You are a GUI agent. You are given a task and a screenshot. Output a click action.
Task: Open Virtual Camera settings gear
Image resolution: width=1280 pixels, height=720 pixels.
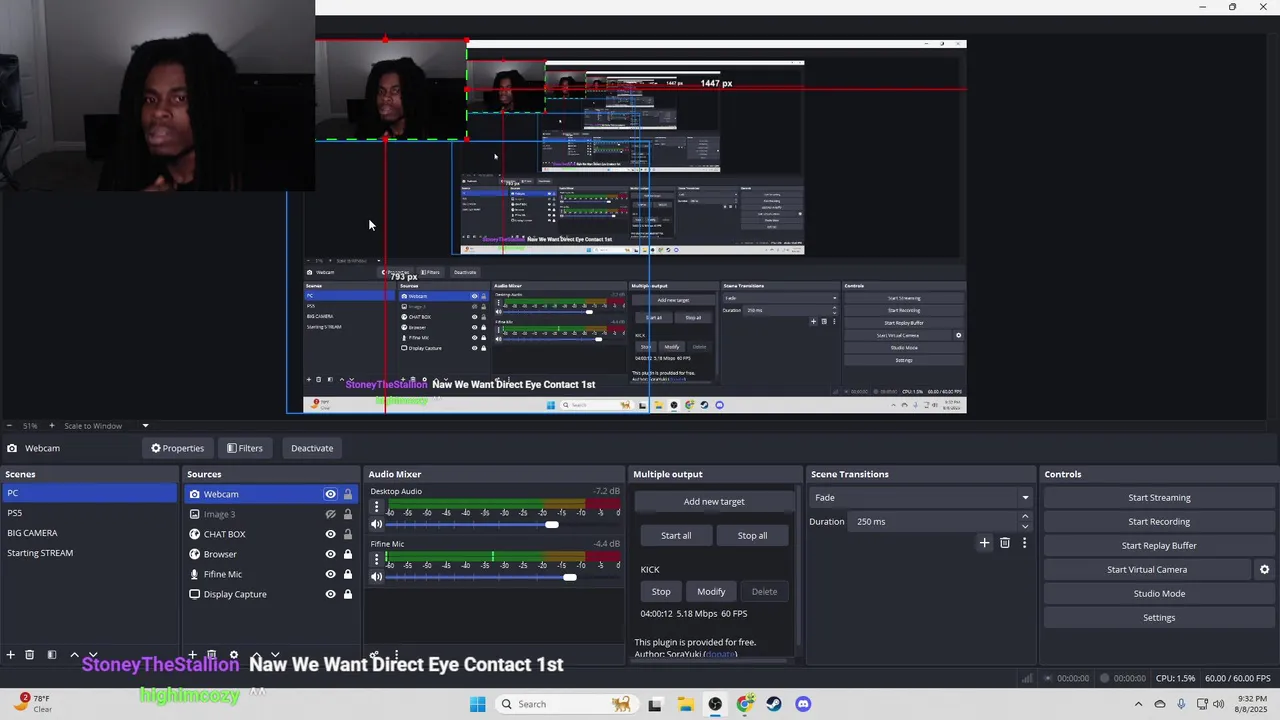[x=1264, y=569]
